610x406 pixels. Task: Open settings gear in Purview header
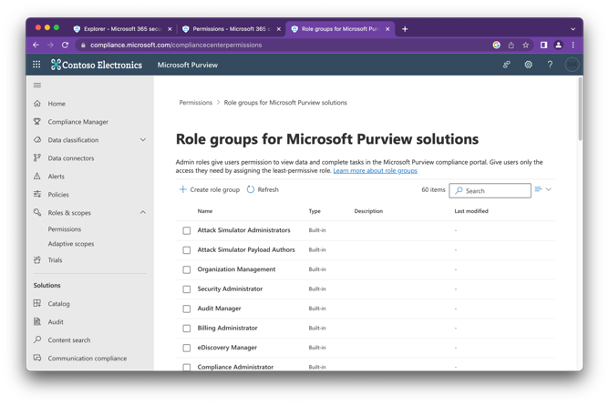pos(528,65)
